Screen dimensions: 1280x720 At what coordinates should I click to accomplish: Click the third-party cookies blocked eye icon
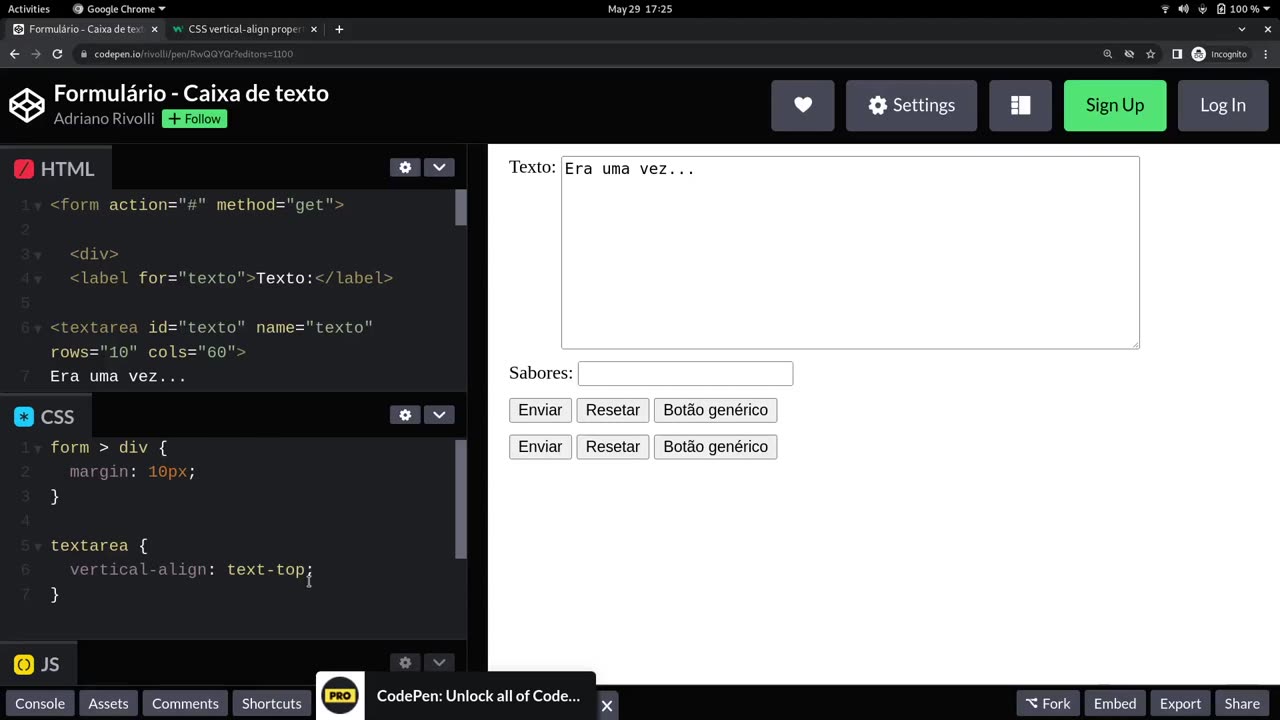coord(1129,54)
